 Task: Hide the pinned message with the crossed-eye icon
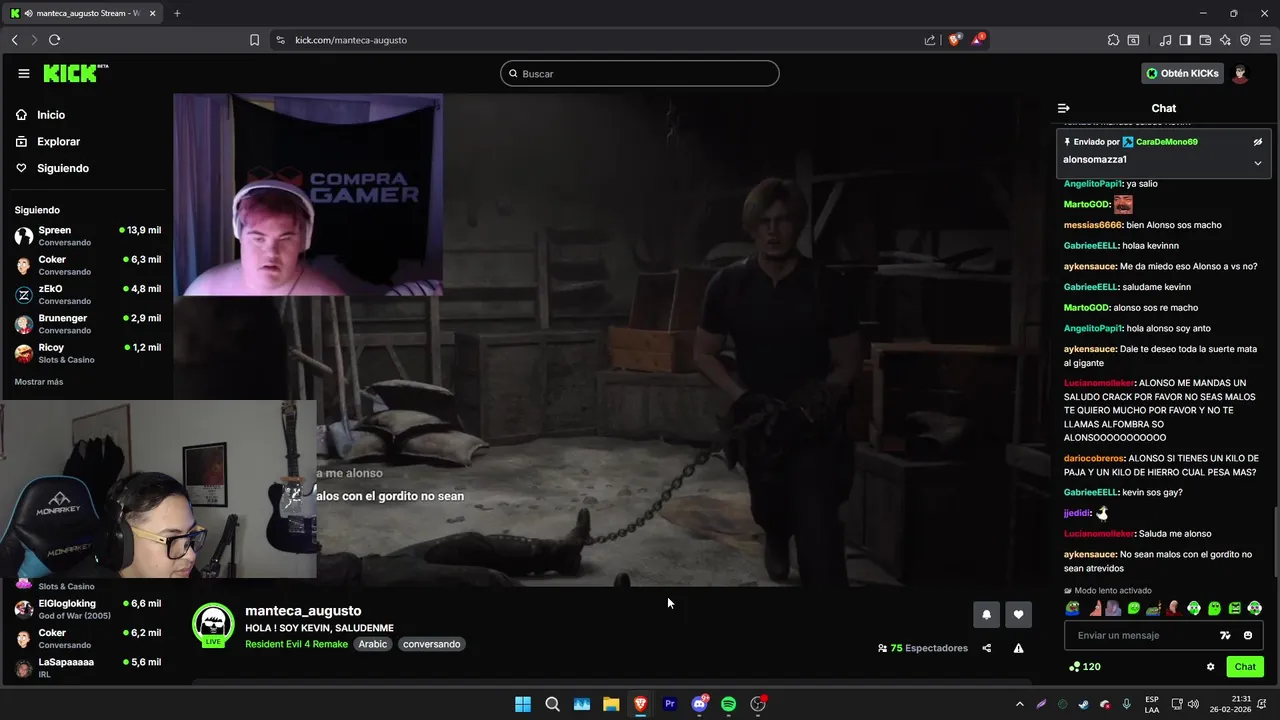click(1258, 142)
